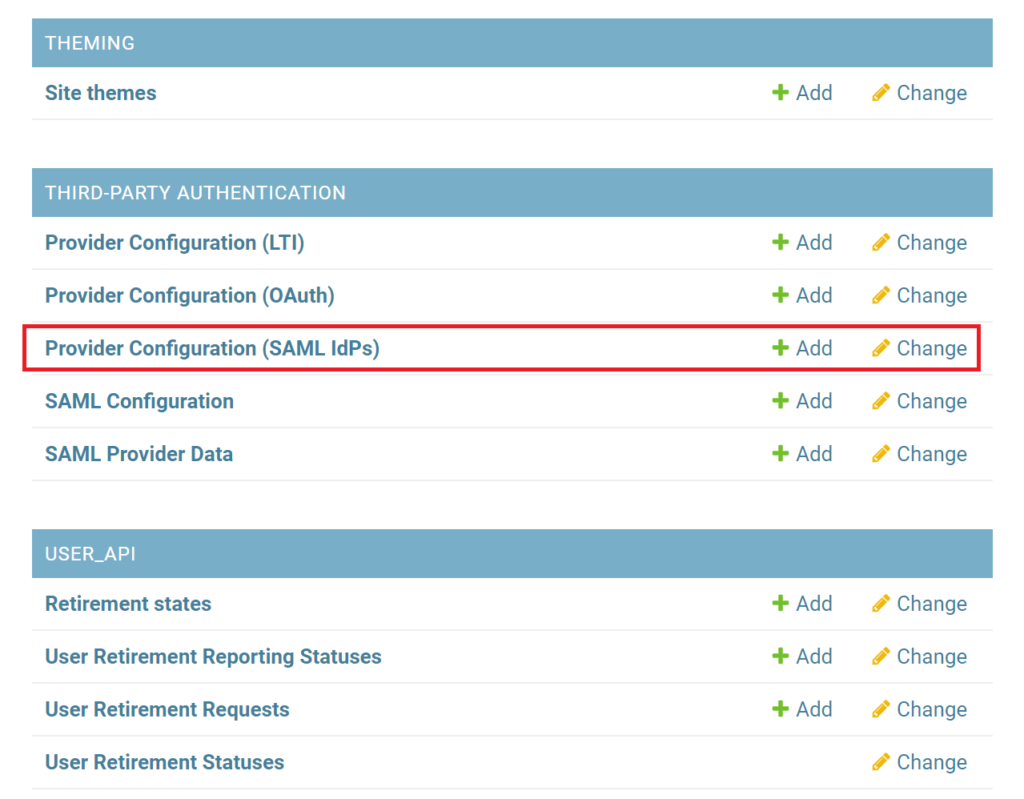Click plus icon in SAML Provider Data row

[x=781, y=454]
